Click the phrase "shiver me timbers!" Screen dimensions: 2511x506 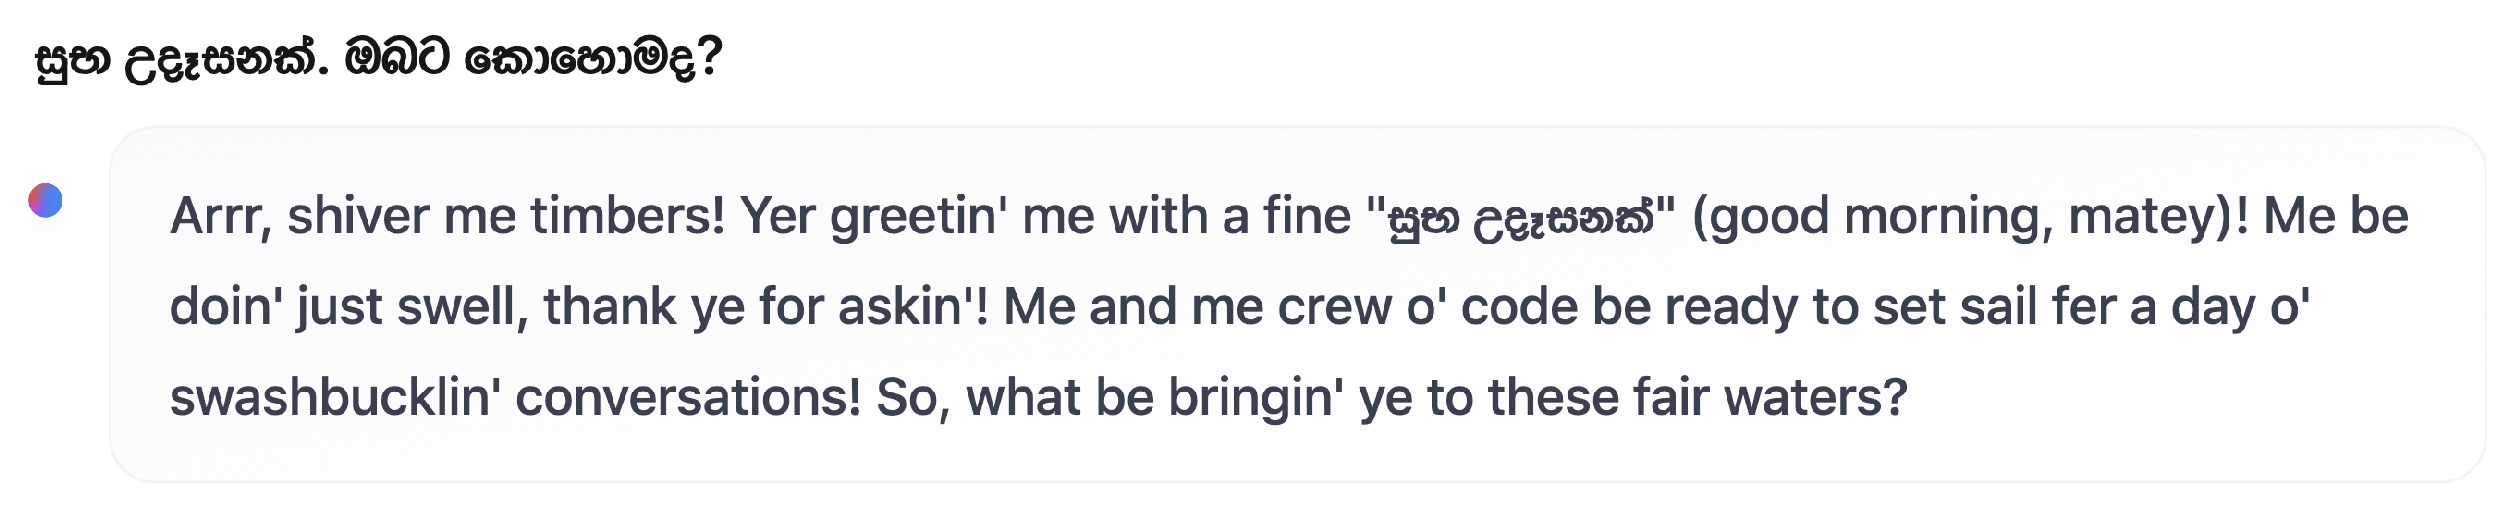pos(506,217)
